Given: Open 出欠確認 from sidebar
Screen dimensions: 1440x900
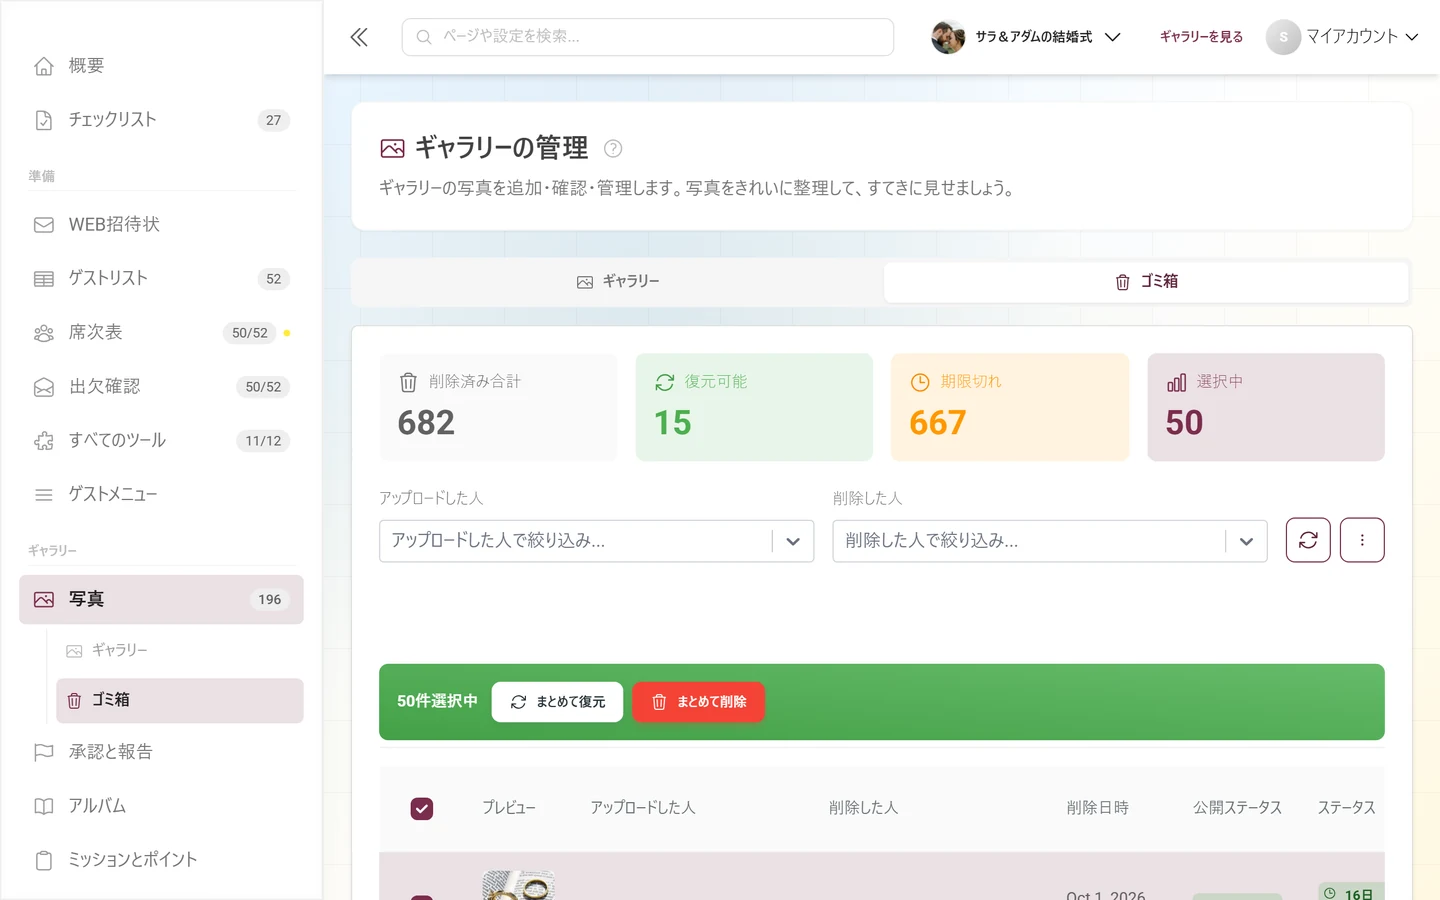Looking at the screenshot, I should (161, 387).
